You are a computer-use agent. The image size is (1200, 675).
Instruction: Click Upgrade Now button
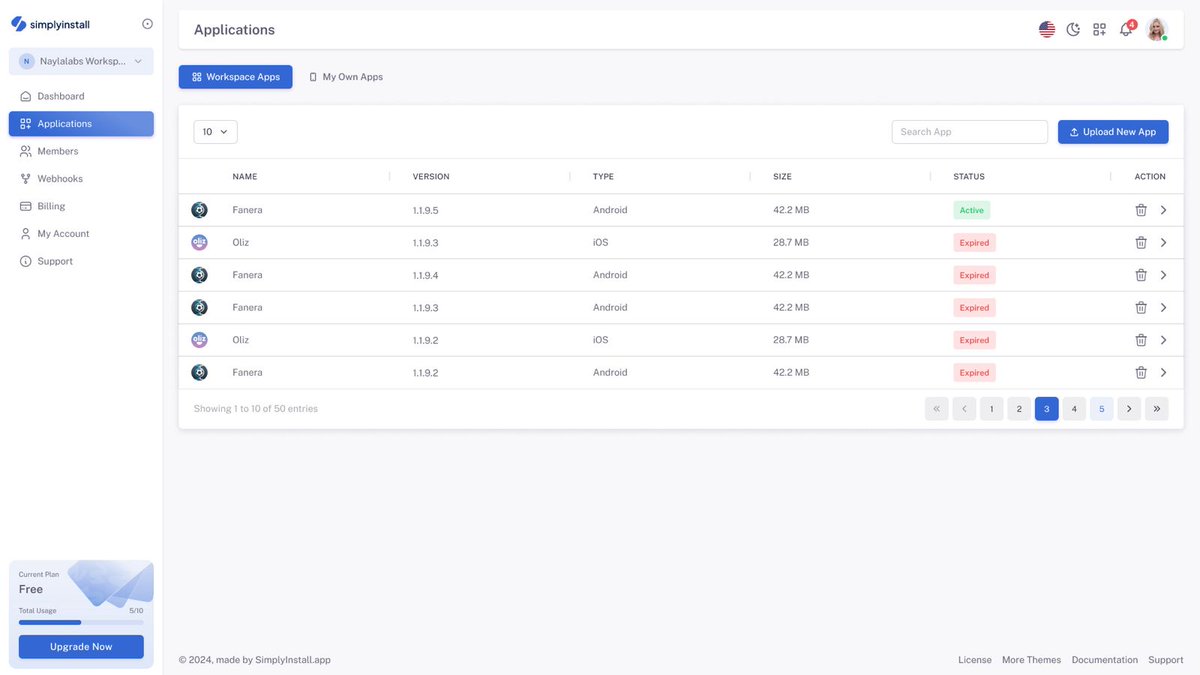coord(81,647)
